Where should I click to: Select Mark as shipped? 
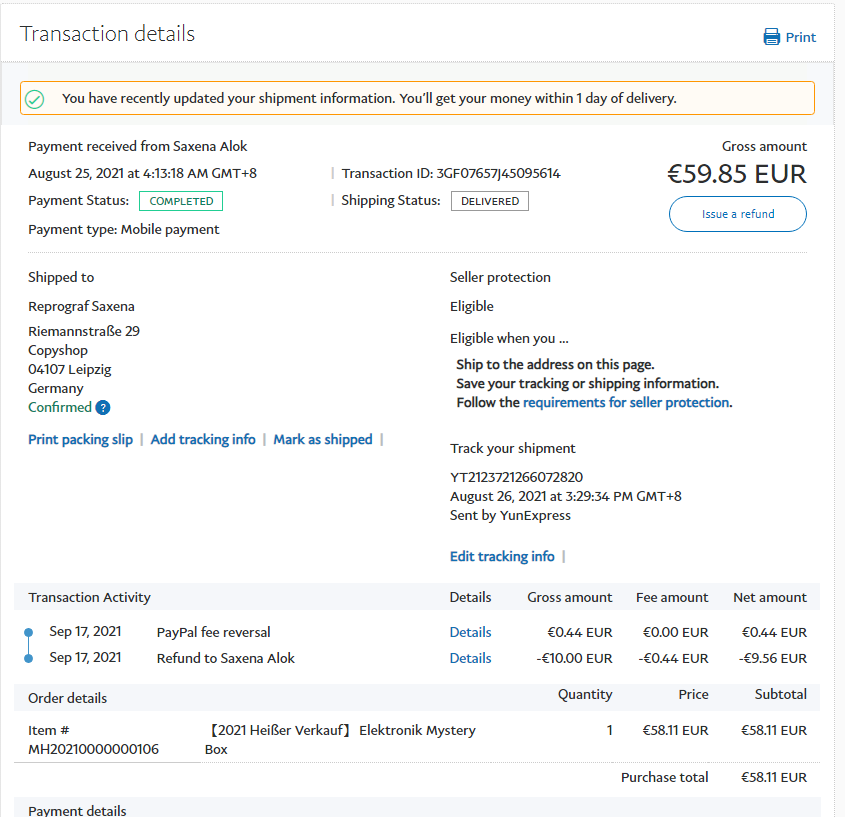tap(322, 439)
